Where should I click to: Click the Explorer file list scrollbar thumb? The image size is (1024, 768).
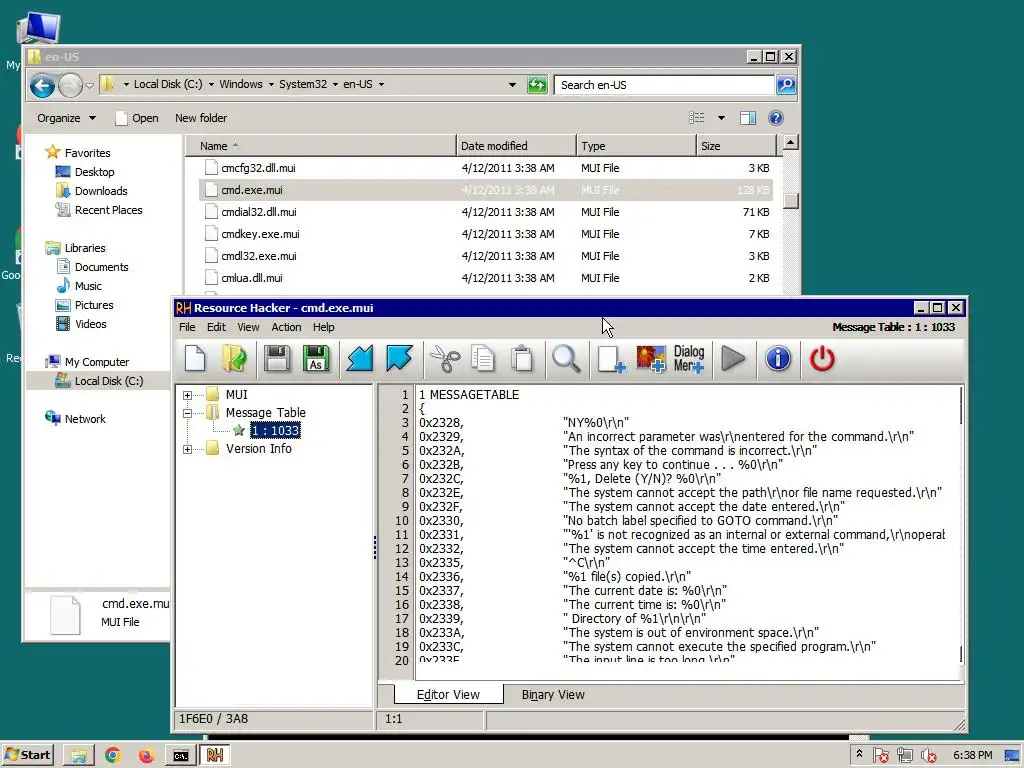coord(790,200)
